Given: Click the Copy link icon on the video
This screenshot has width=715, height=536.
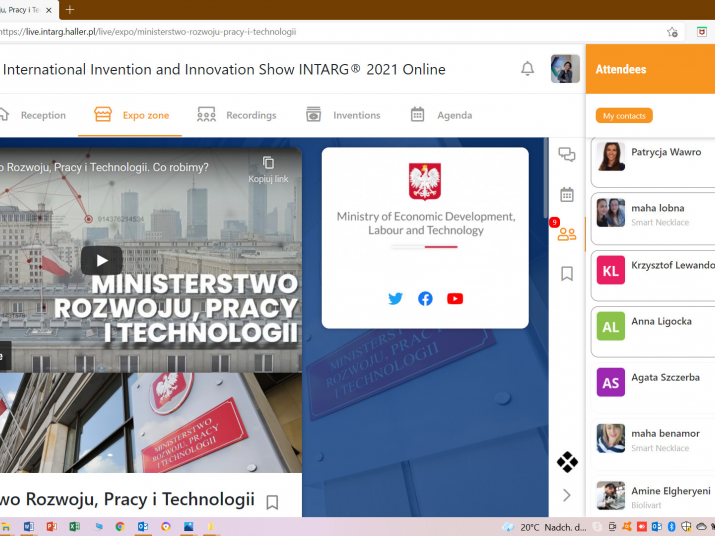Looking at the screenshot, I should [x=268, y=163].
